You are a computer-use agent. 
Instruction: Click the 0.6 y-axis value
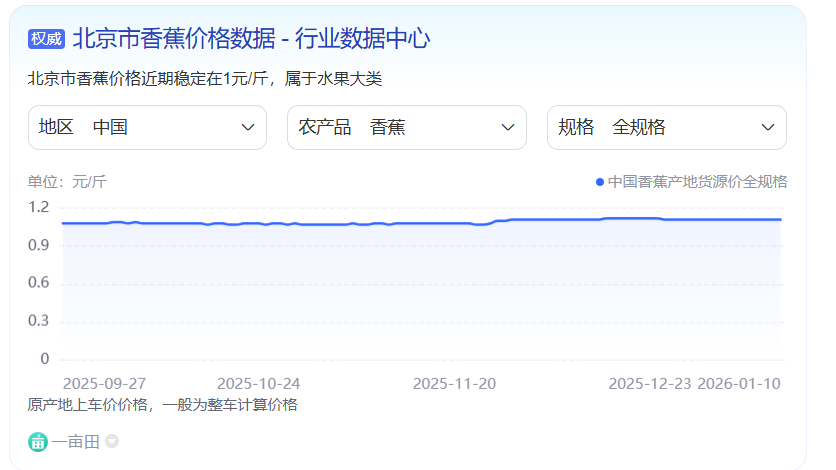pos(38,282)
